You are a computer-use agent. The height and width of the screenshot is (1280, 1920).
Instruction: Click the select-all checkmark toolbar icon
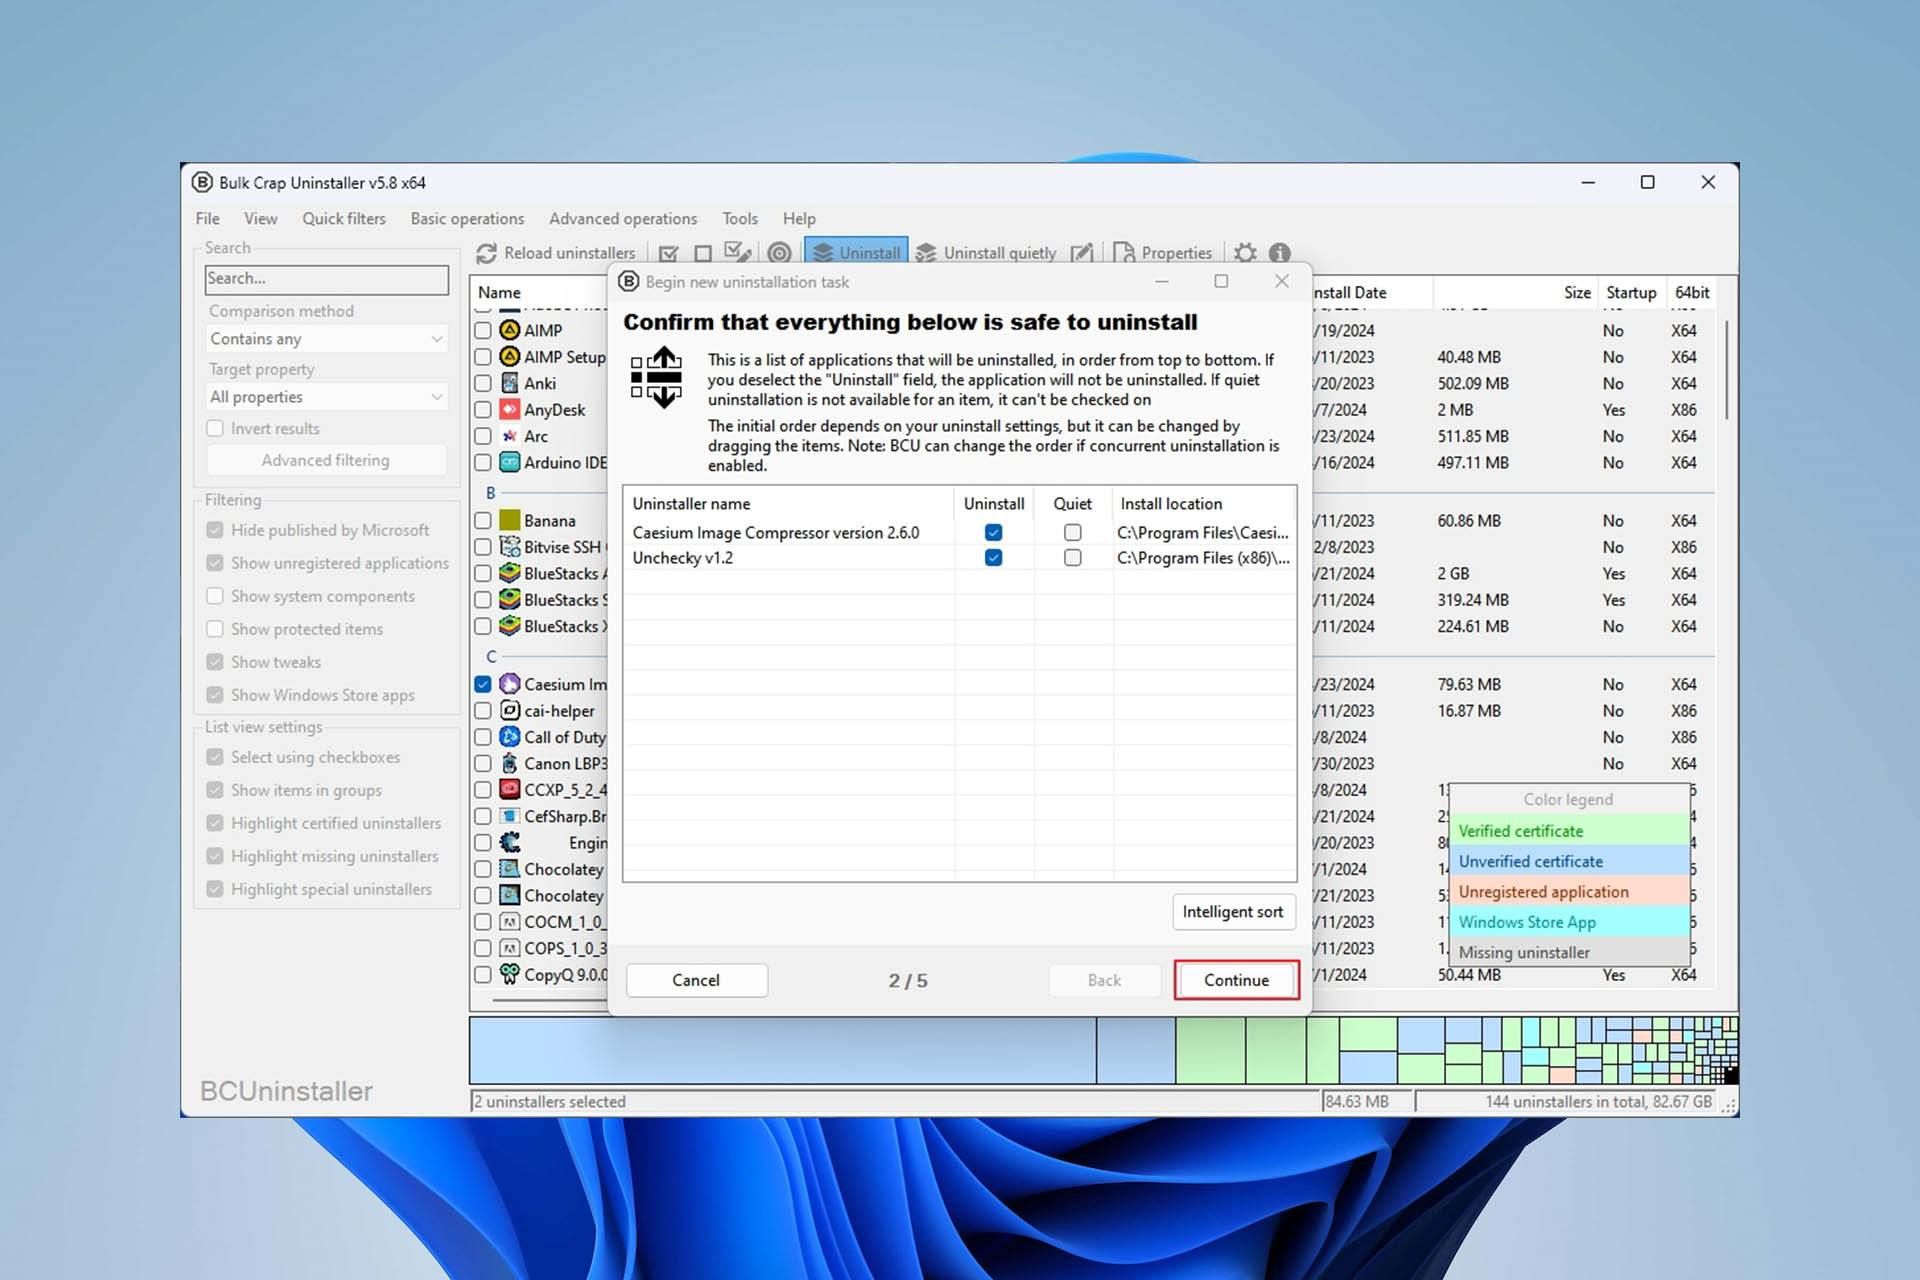click(669, 253)
